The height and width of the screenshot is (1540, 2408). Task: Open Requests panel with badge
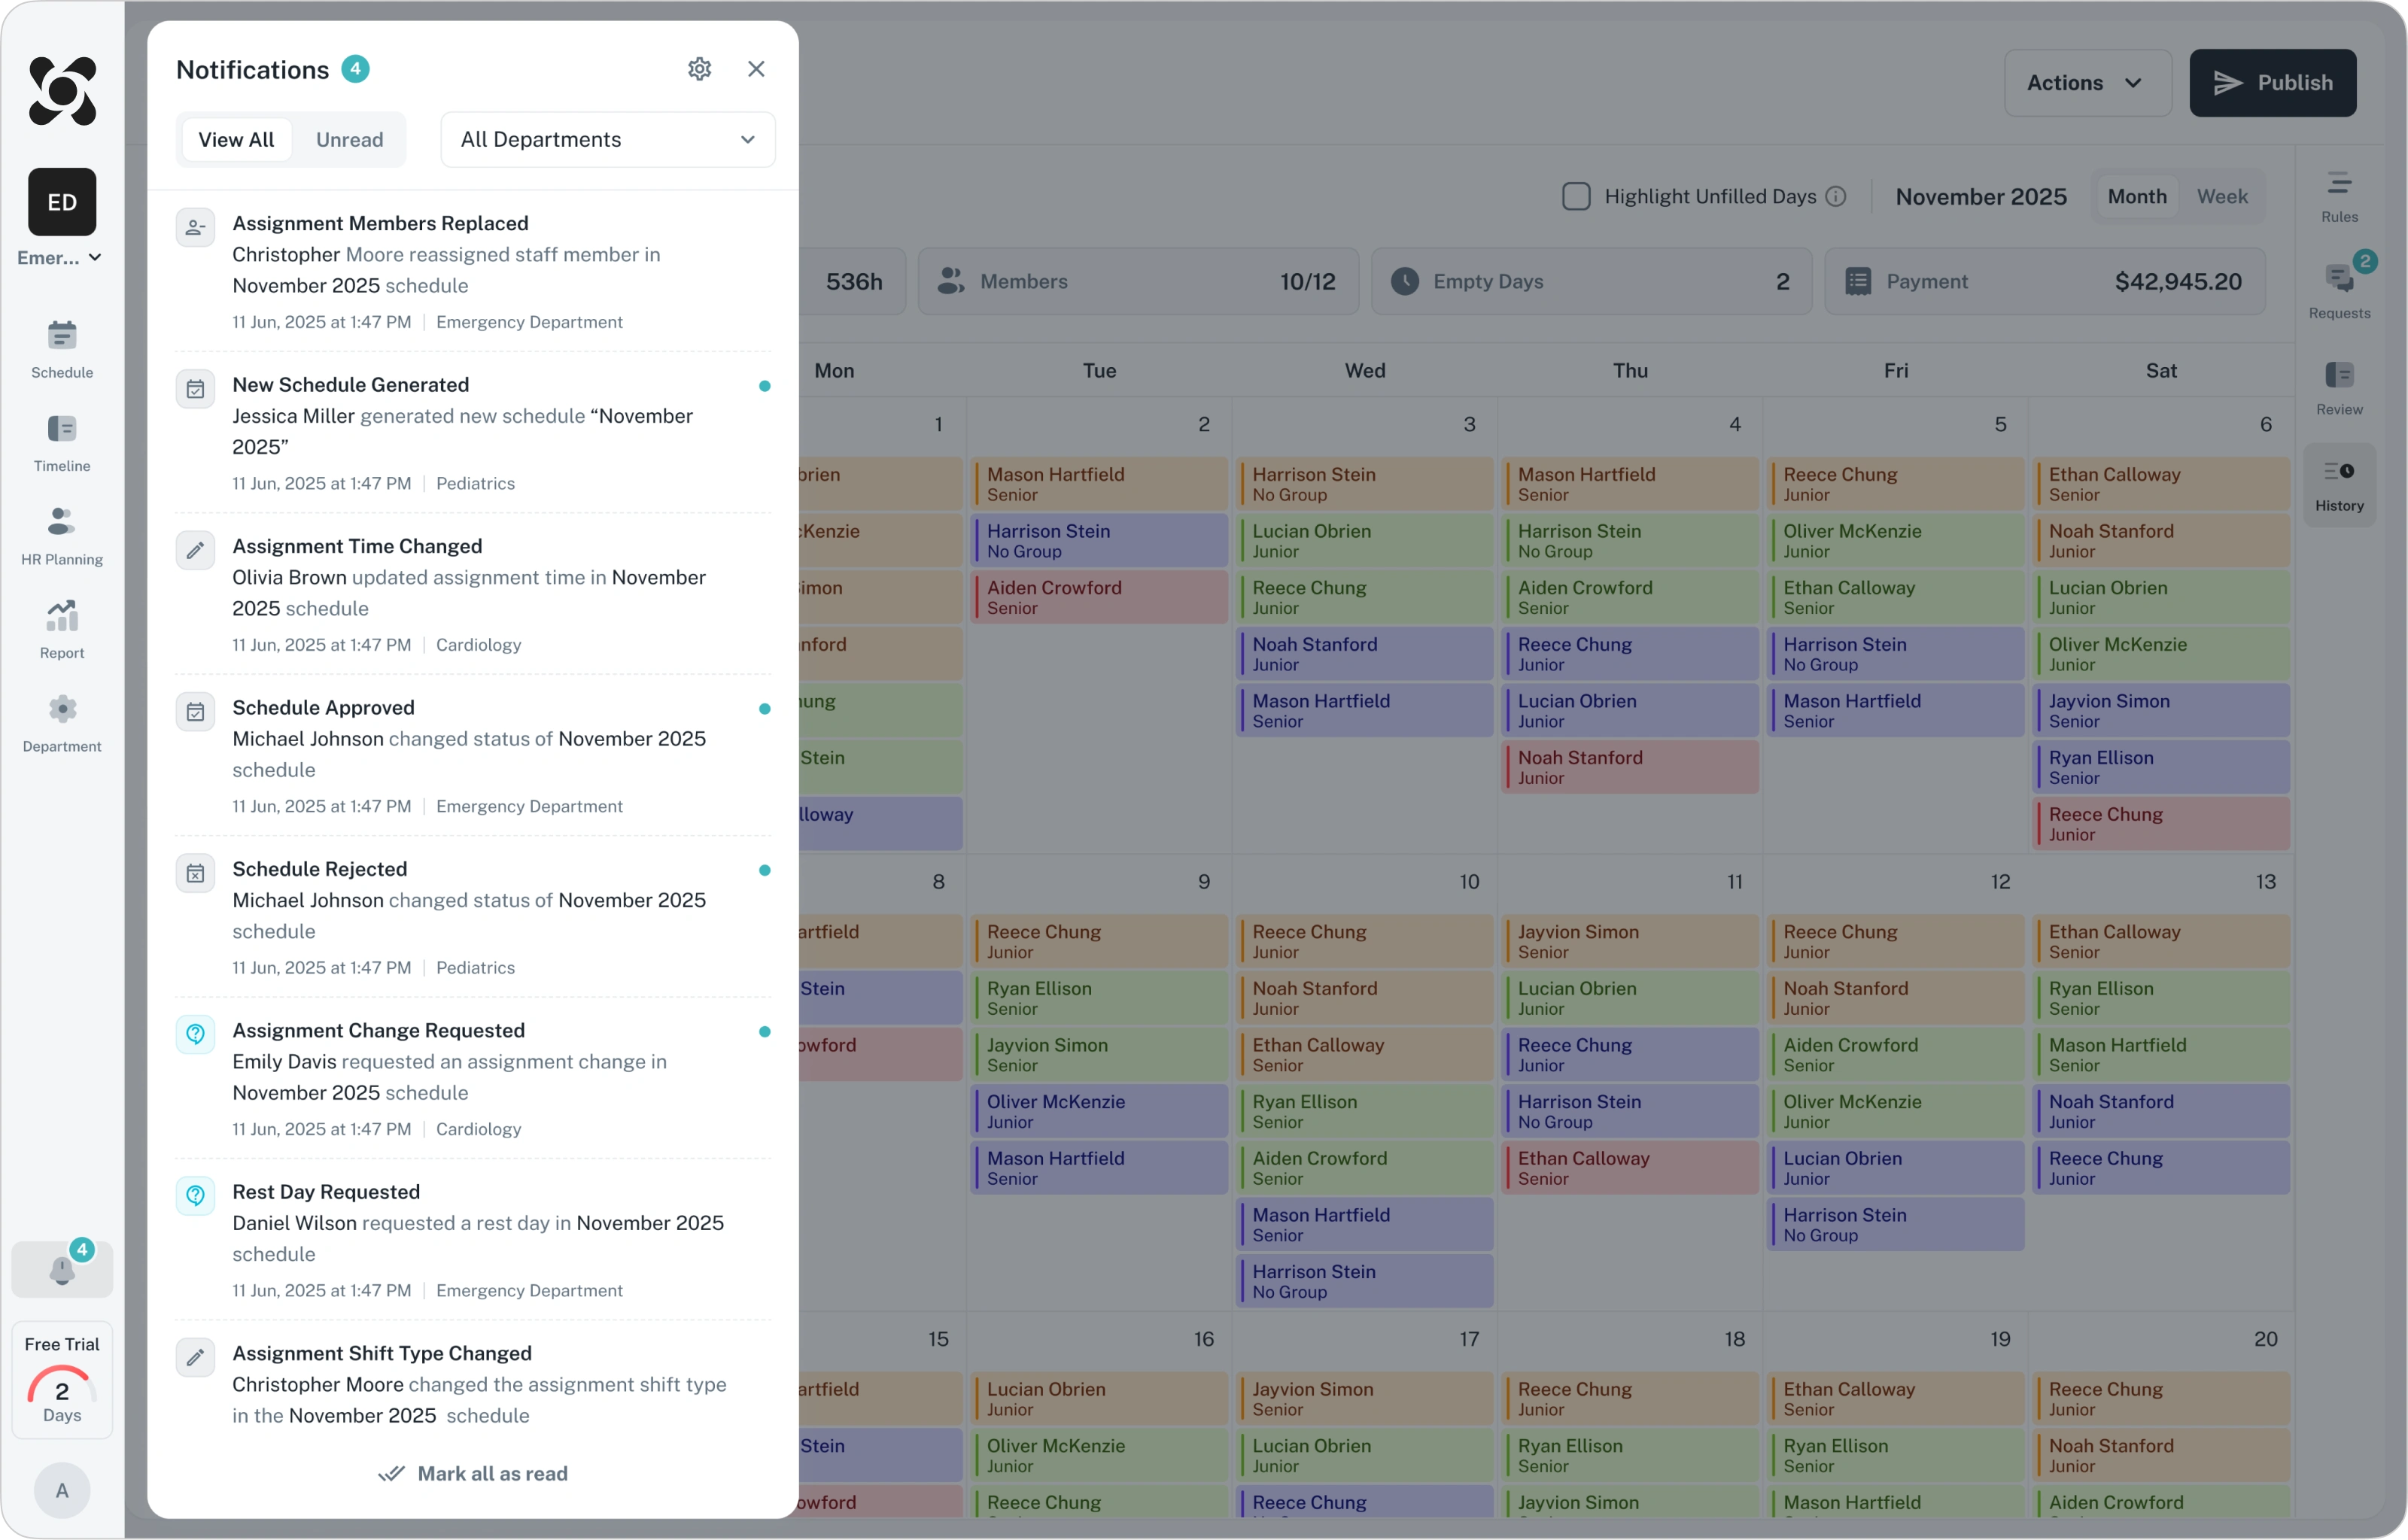(x=2338, y=290)
